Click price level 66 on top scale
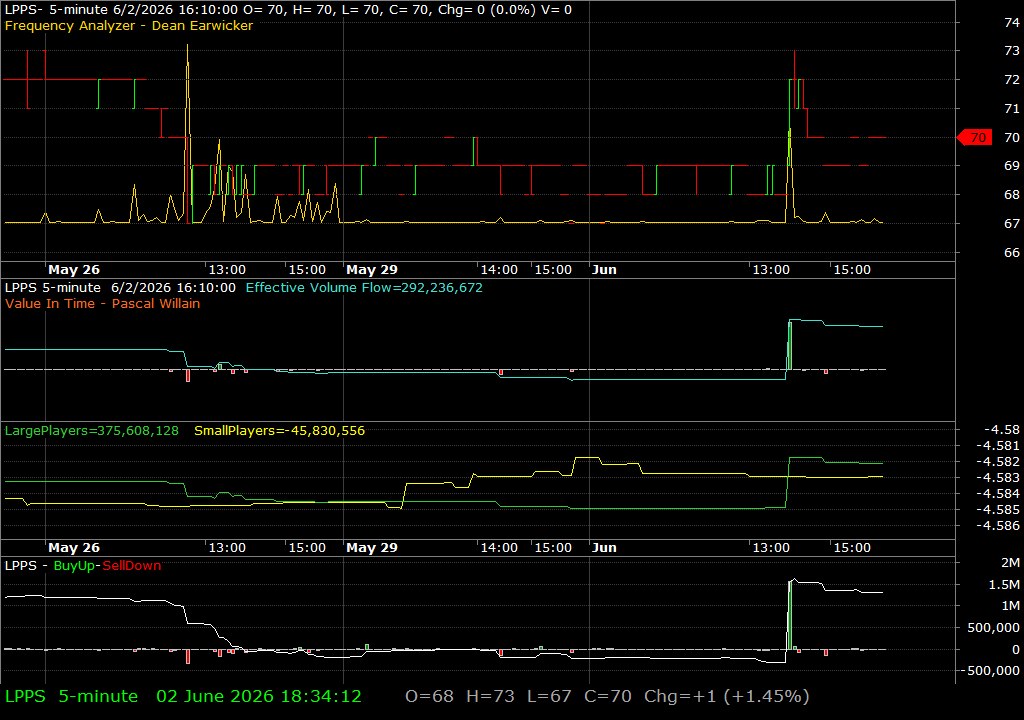 pos(1012,253)
